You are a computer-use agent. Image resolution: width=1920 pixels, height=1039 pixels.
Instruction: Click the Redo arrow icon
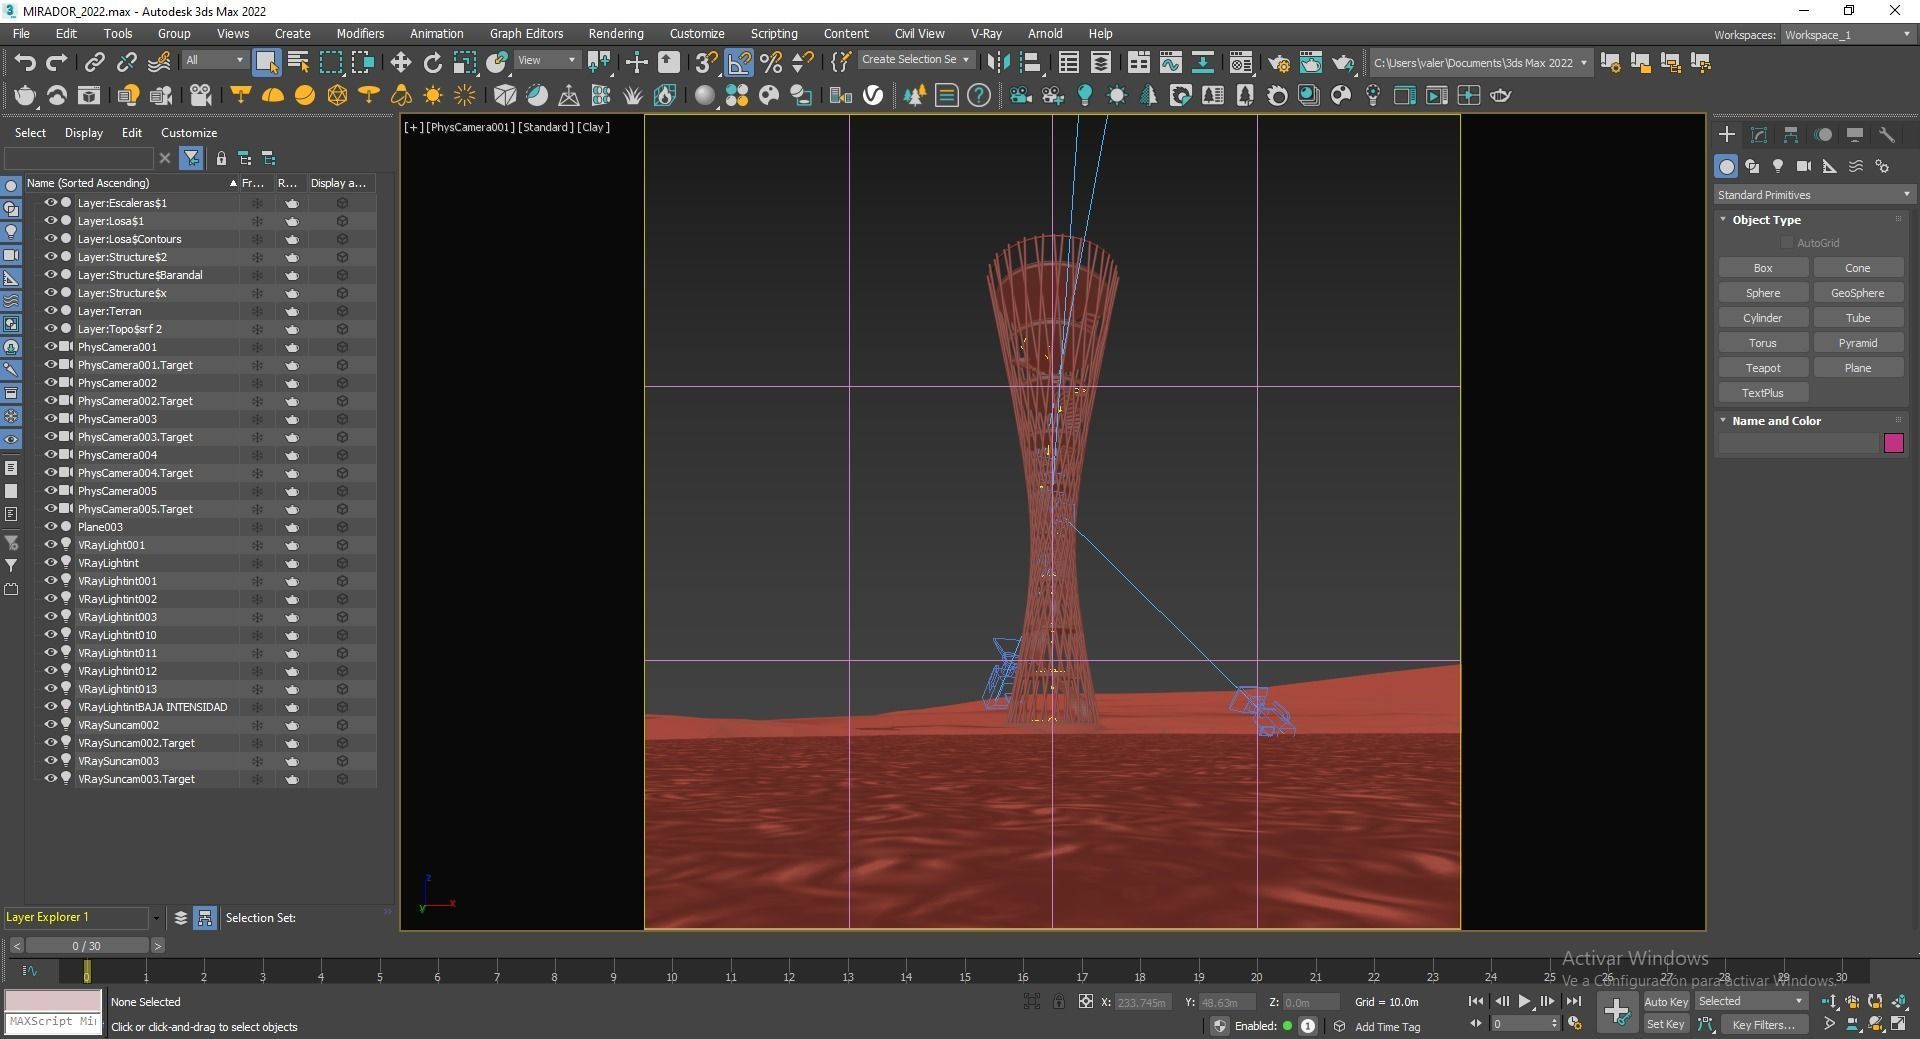(x=57, y=63)
